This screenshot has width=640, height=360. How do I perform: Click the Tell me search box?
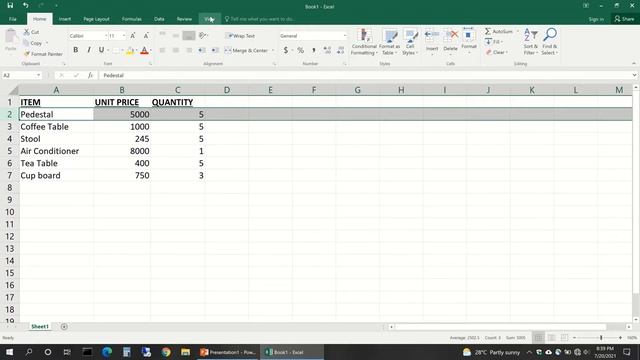pos(260,19)
